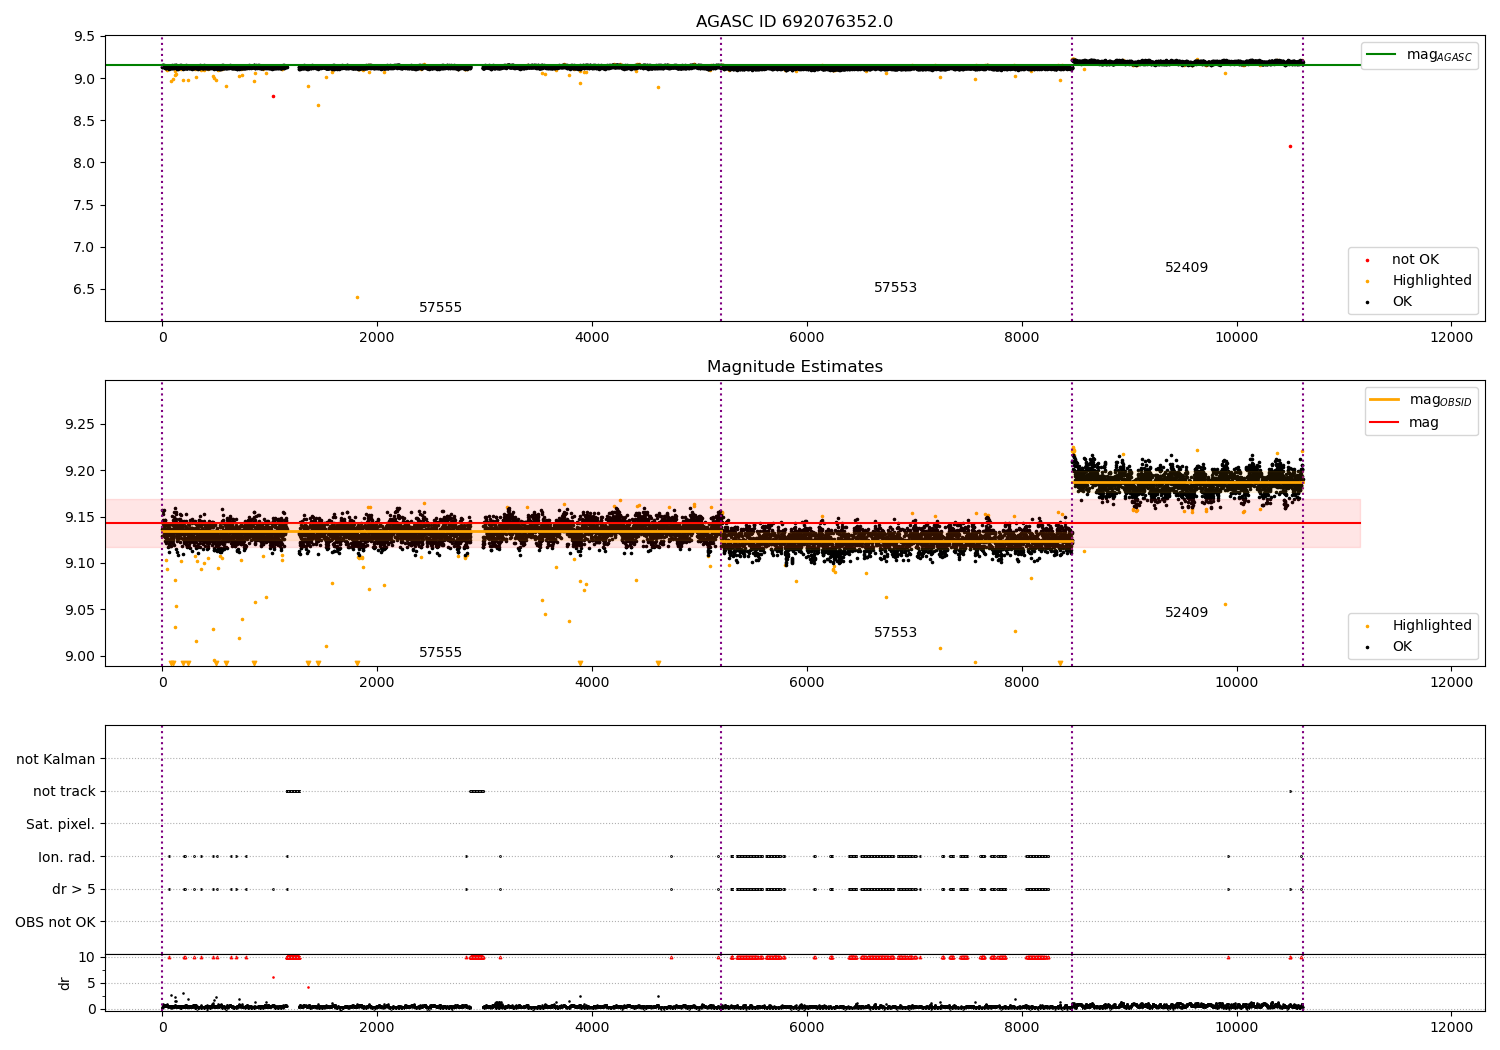The width and height of the screenshot is (1500, 1050).
Task: Click the 9.5 y-axis tick in top plot
Action: (85, 37)
